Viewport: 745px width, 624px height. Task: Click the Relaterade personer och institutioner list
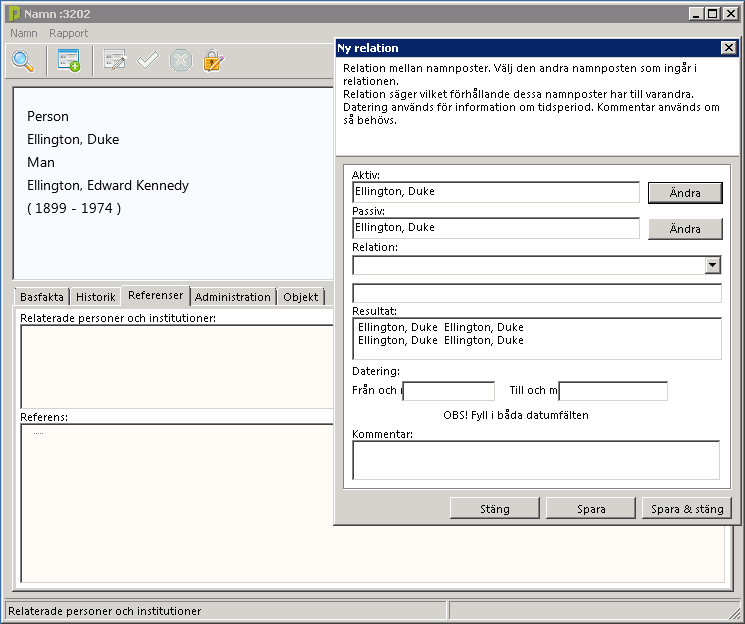tap(177, 366)
